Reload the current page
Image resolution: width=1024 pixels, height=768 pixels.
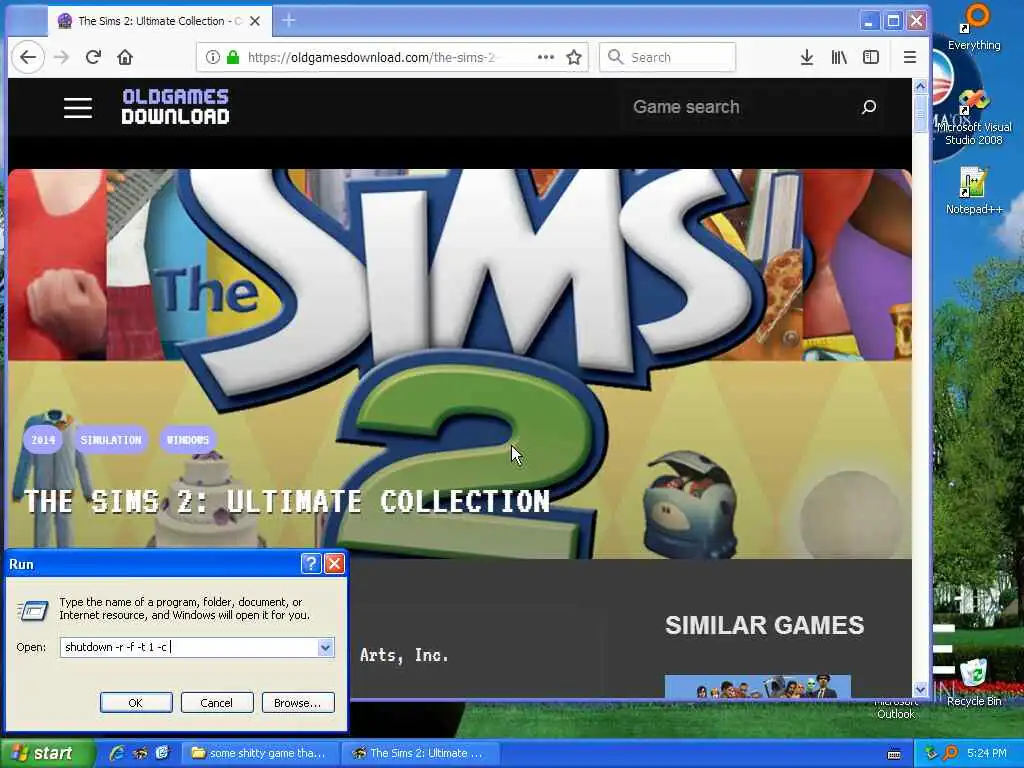click(93, 57)
